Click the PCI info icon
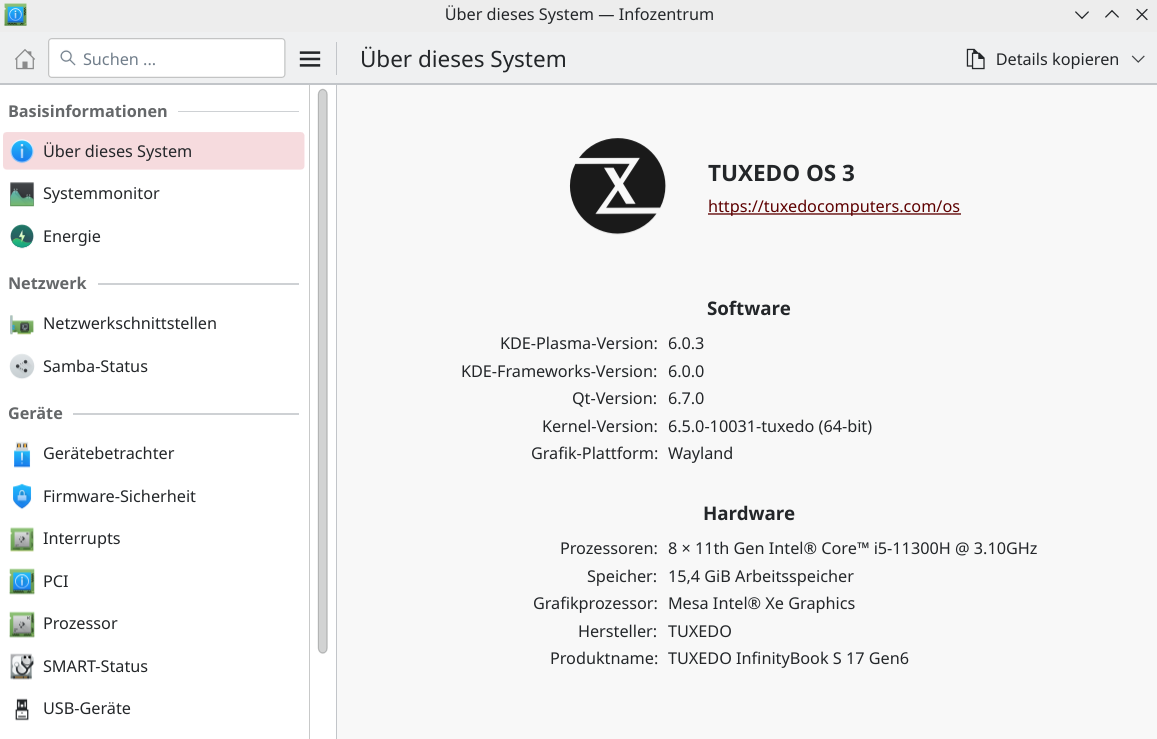Image resolution: width=1157 pixels, height=739 pixels. (x=22, y=581)
